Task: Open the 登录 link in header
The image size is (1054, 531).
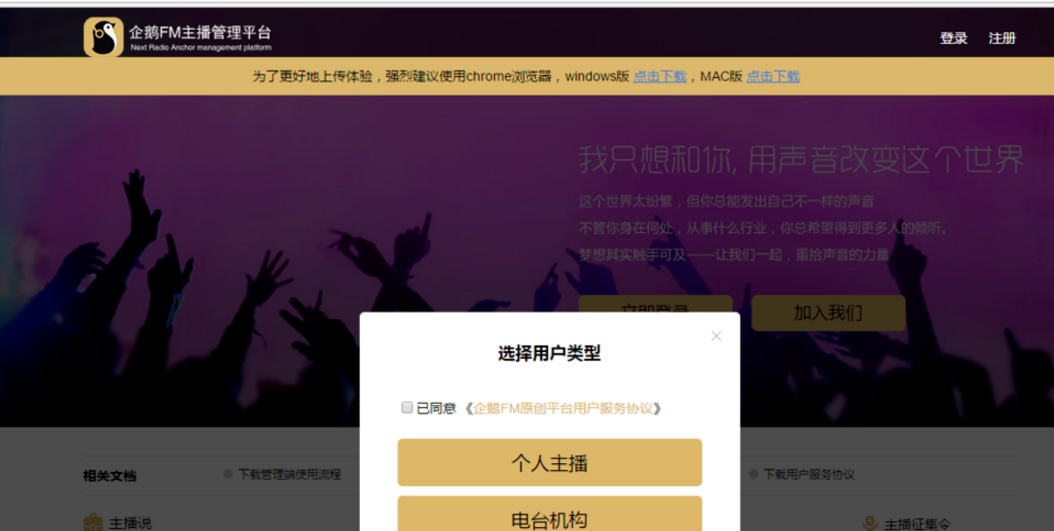Action: tap(953, 38)
